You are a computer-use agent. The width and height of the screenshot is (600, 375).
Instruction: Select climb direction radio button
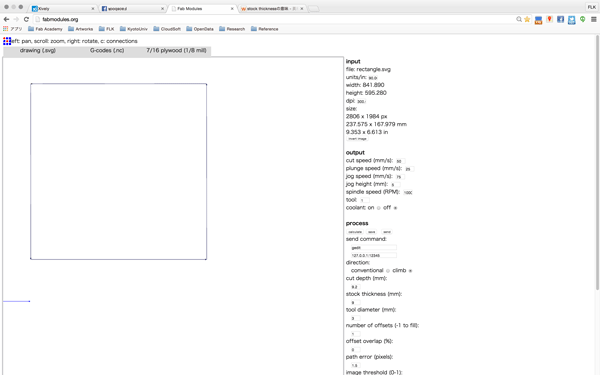tap(410, 271)
